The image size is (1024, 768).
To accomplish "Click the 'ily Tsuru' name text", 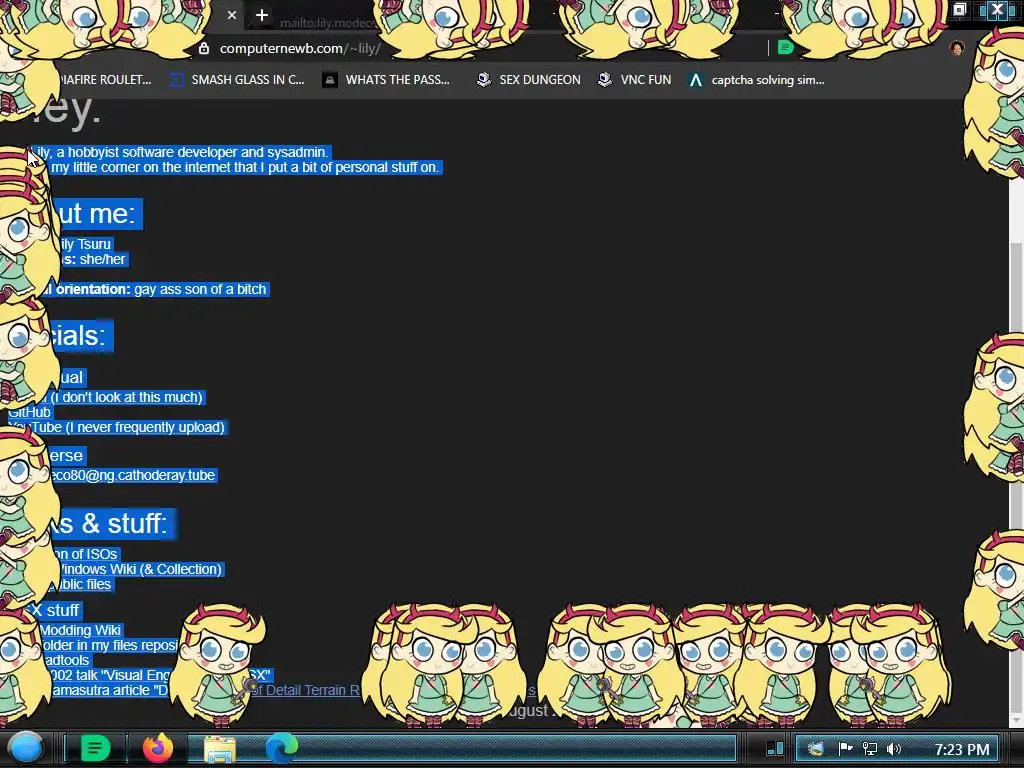I will [x=85, y=244].
